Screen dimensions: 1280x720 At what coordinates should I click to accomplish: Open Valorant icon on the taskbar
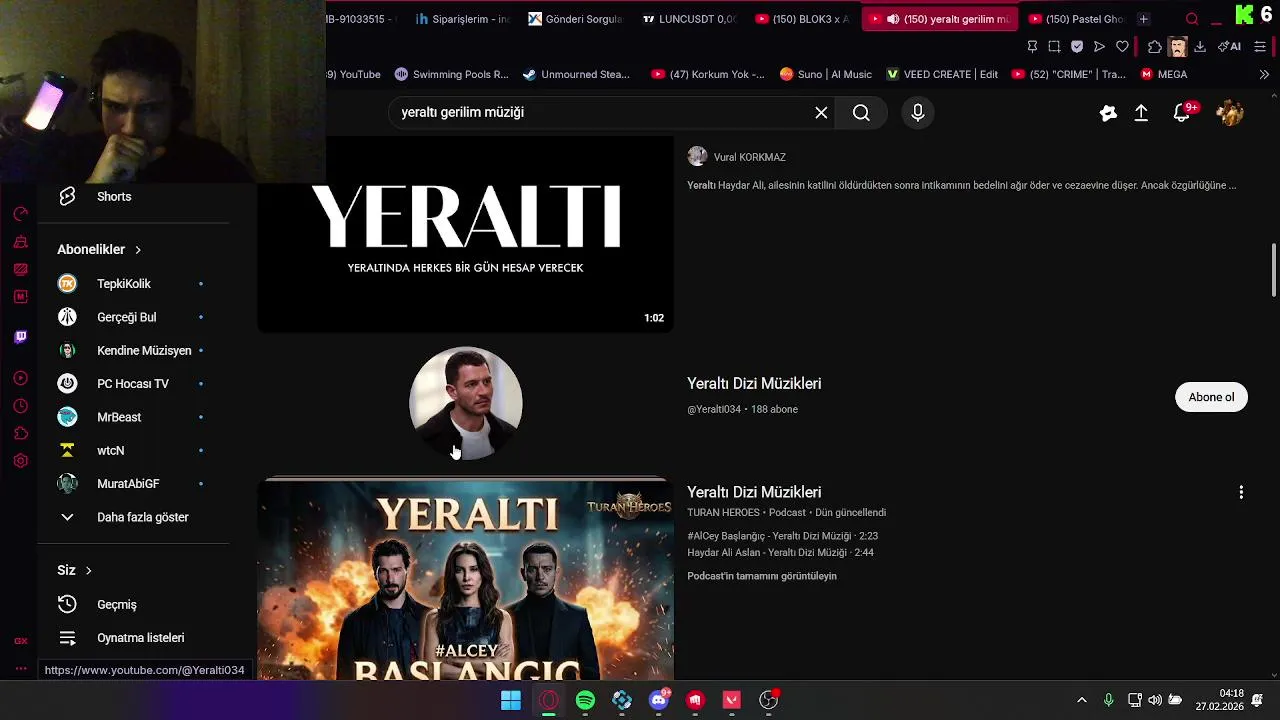pyautogui.click(x=732, y=700)
